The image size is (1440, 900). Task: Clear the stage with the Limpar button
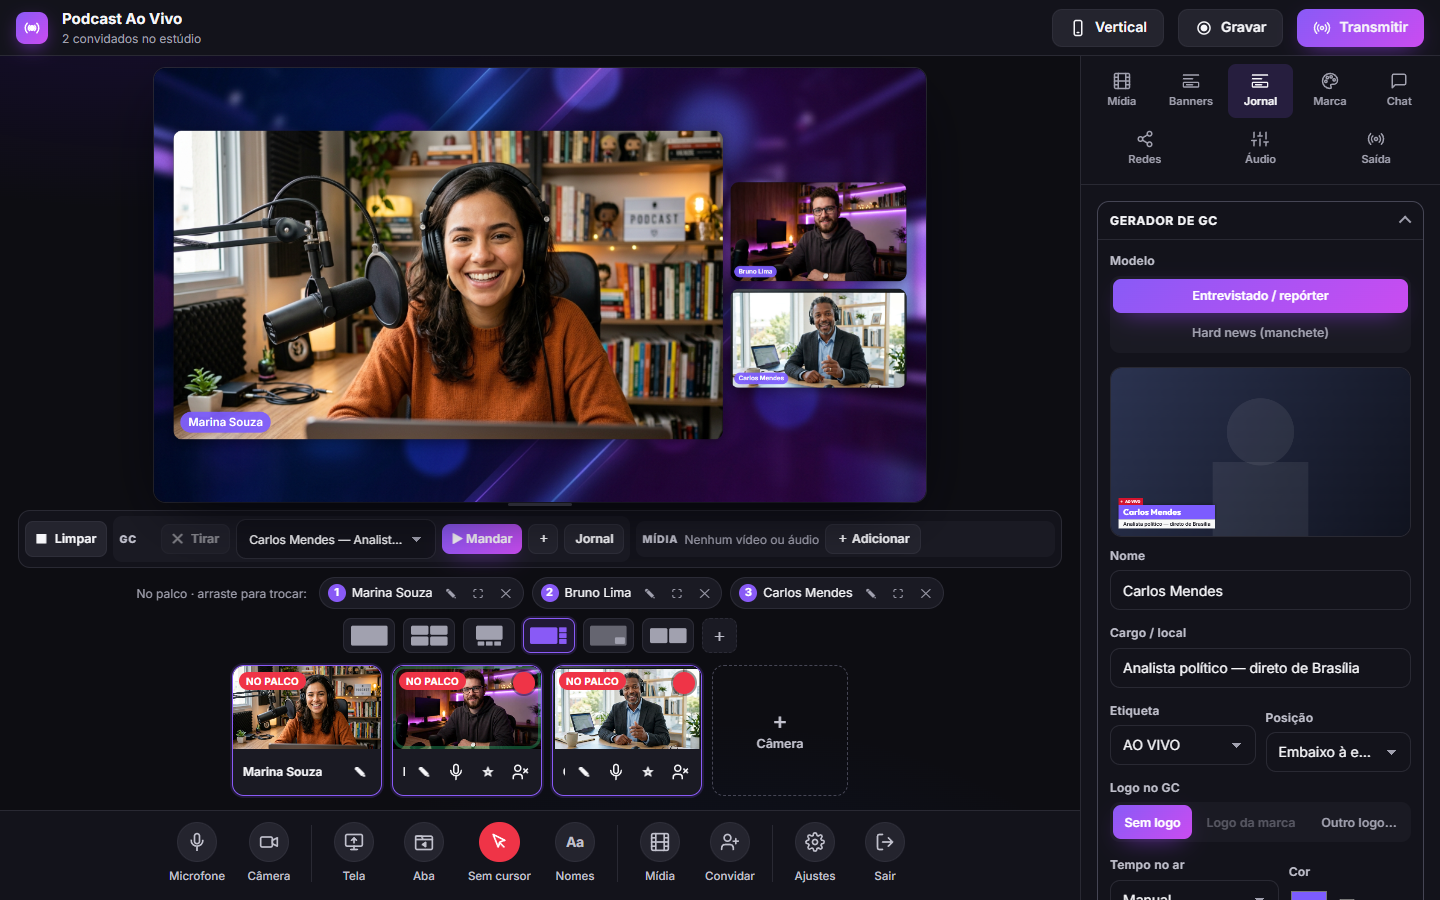pyautogui.click(x=66, y=539)
